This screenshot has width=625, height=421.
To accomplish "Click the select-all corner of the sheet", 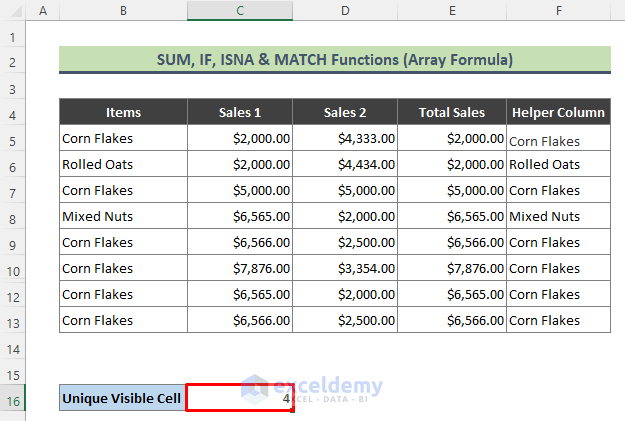I will click(12, 11).
